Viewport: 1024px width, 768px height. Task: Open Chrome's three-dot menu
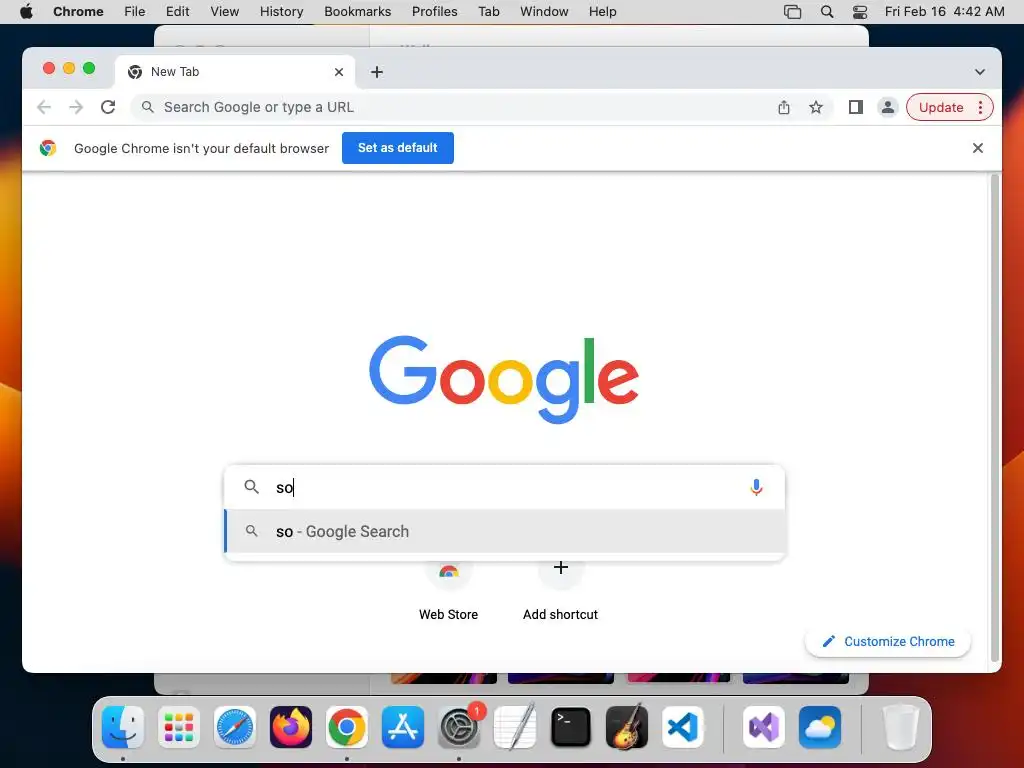[x=980, y=107]
